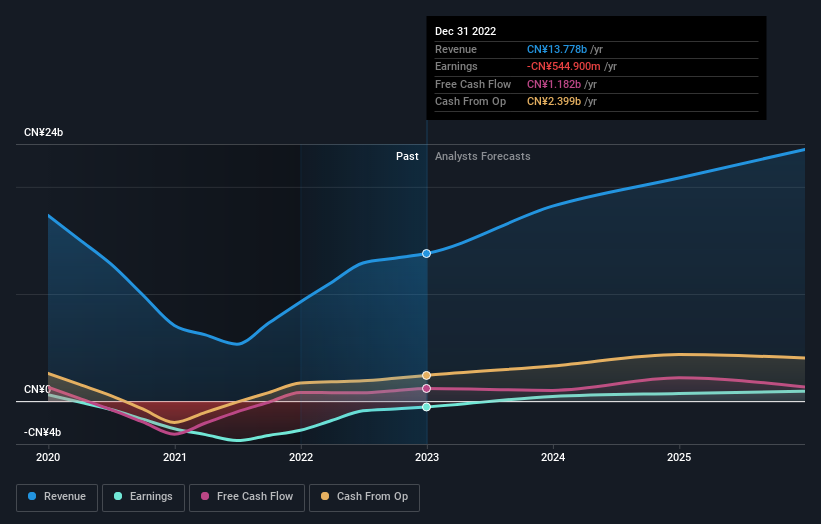821x524 pixels.
Task: Toggle the Cash From Op legend button
Action: coord(364,497)
